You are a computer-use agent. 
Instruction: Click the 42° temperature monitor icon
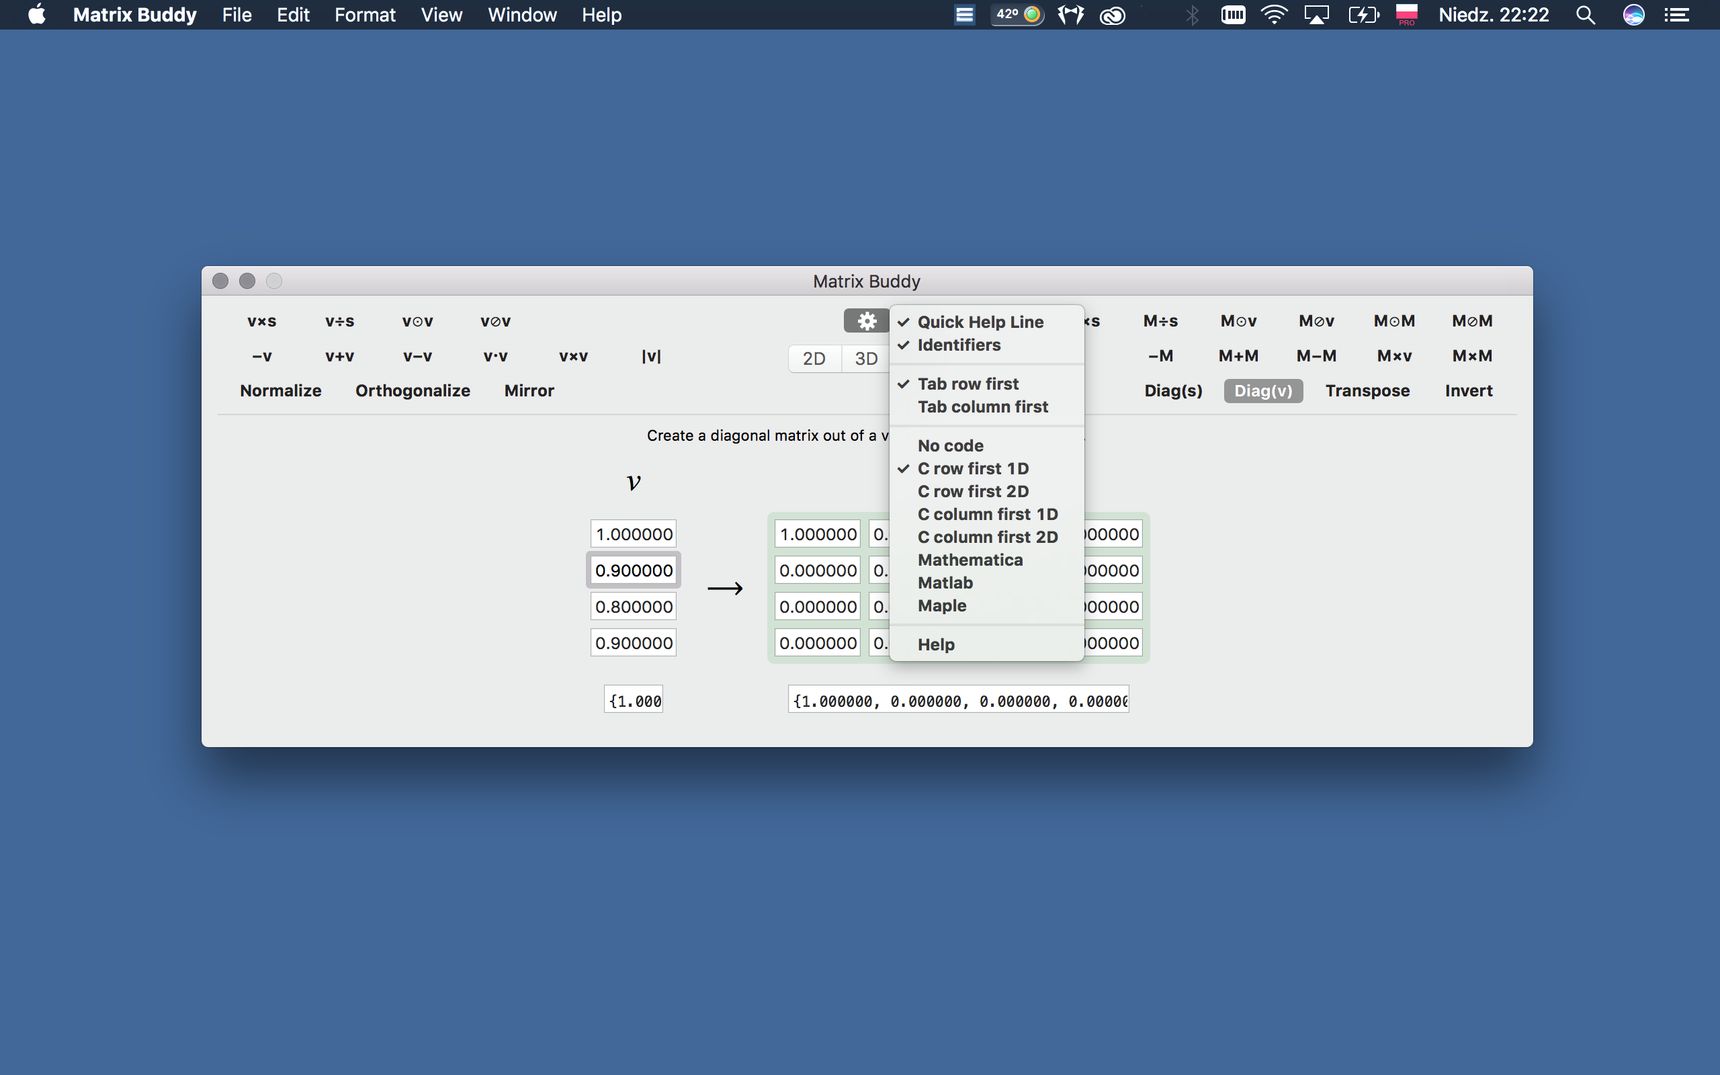pos(1018,15)
